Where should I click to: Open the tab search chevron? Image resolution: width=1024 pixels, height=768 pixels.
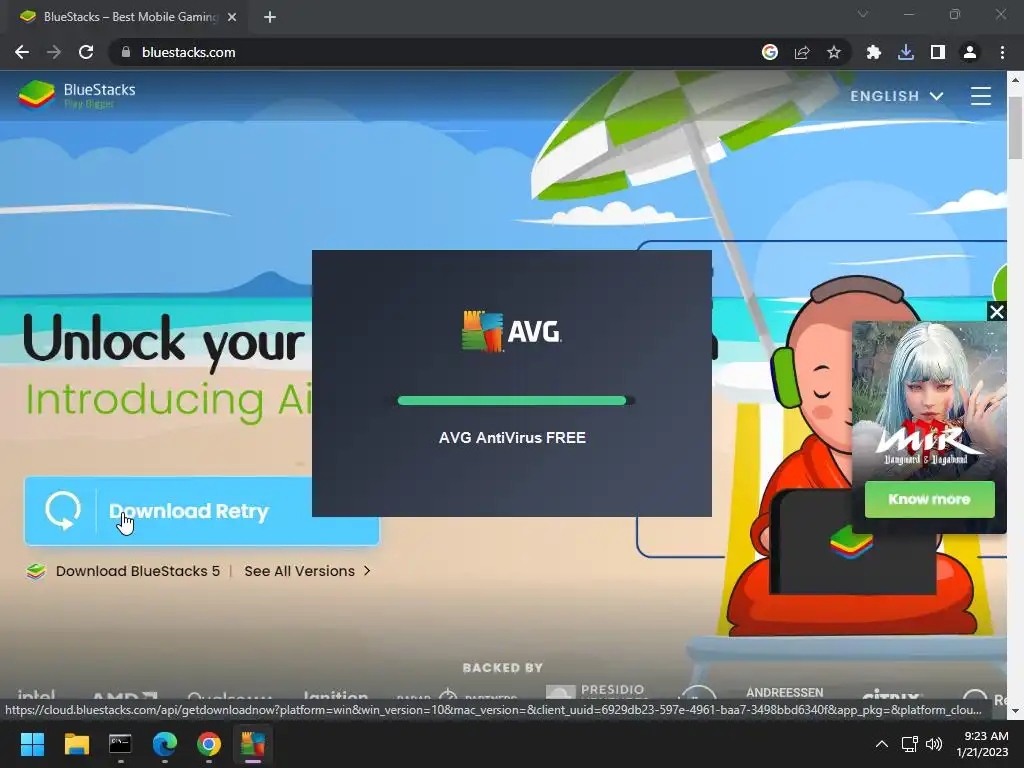(x=863, y=14)
